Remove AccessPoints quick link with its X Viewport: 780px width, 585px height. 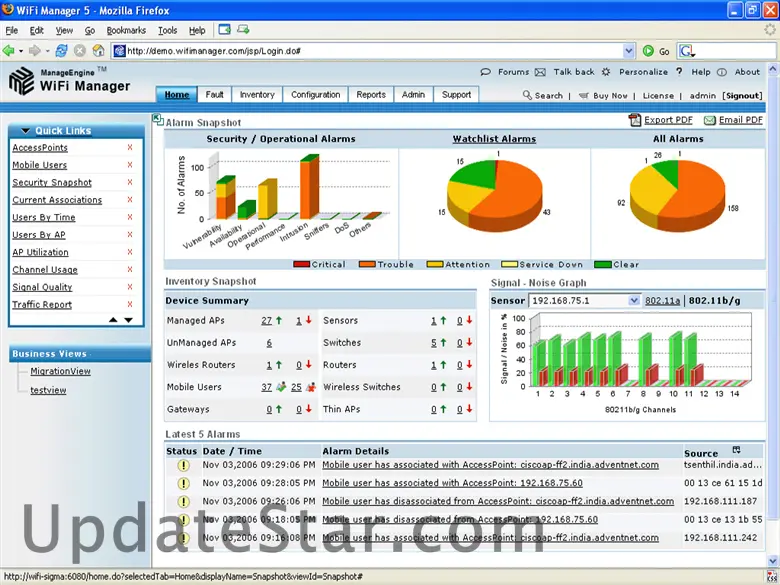tap(130, 147)
